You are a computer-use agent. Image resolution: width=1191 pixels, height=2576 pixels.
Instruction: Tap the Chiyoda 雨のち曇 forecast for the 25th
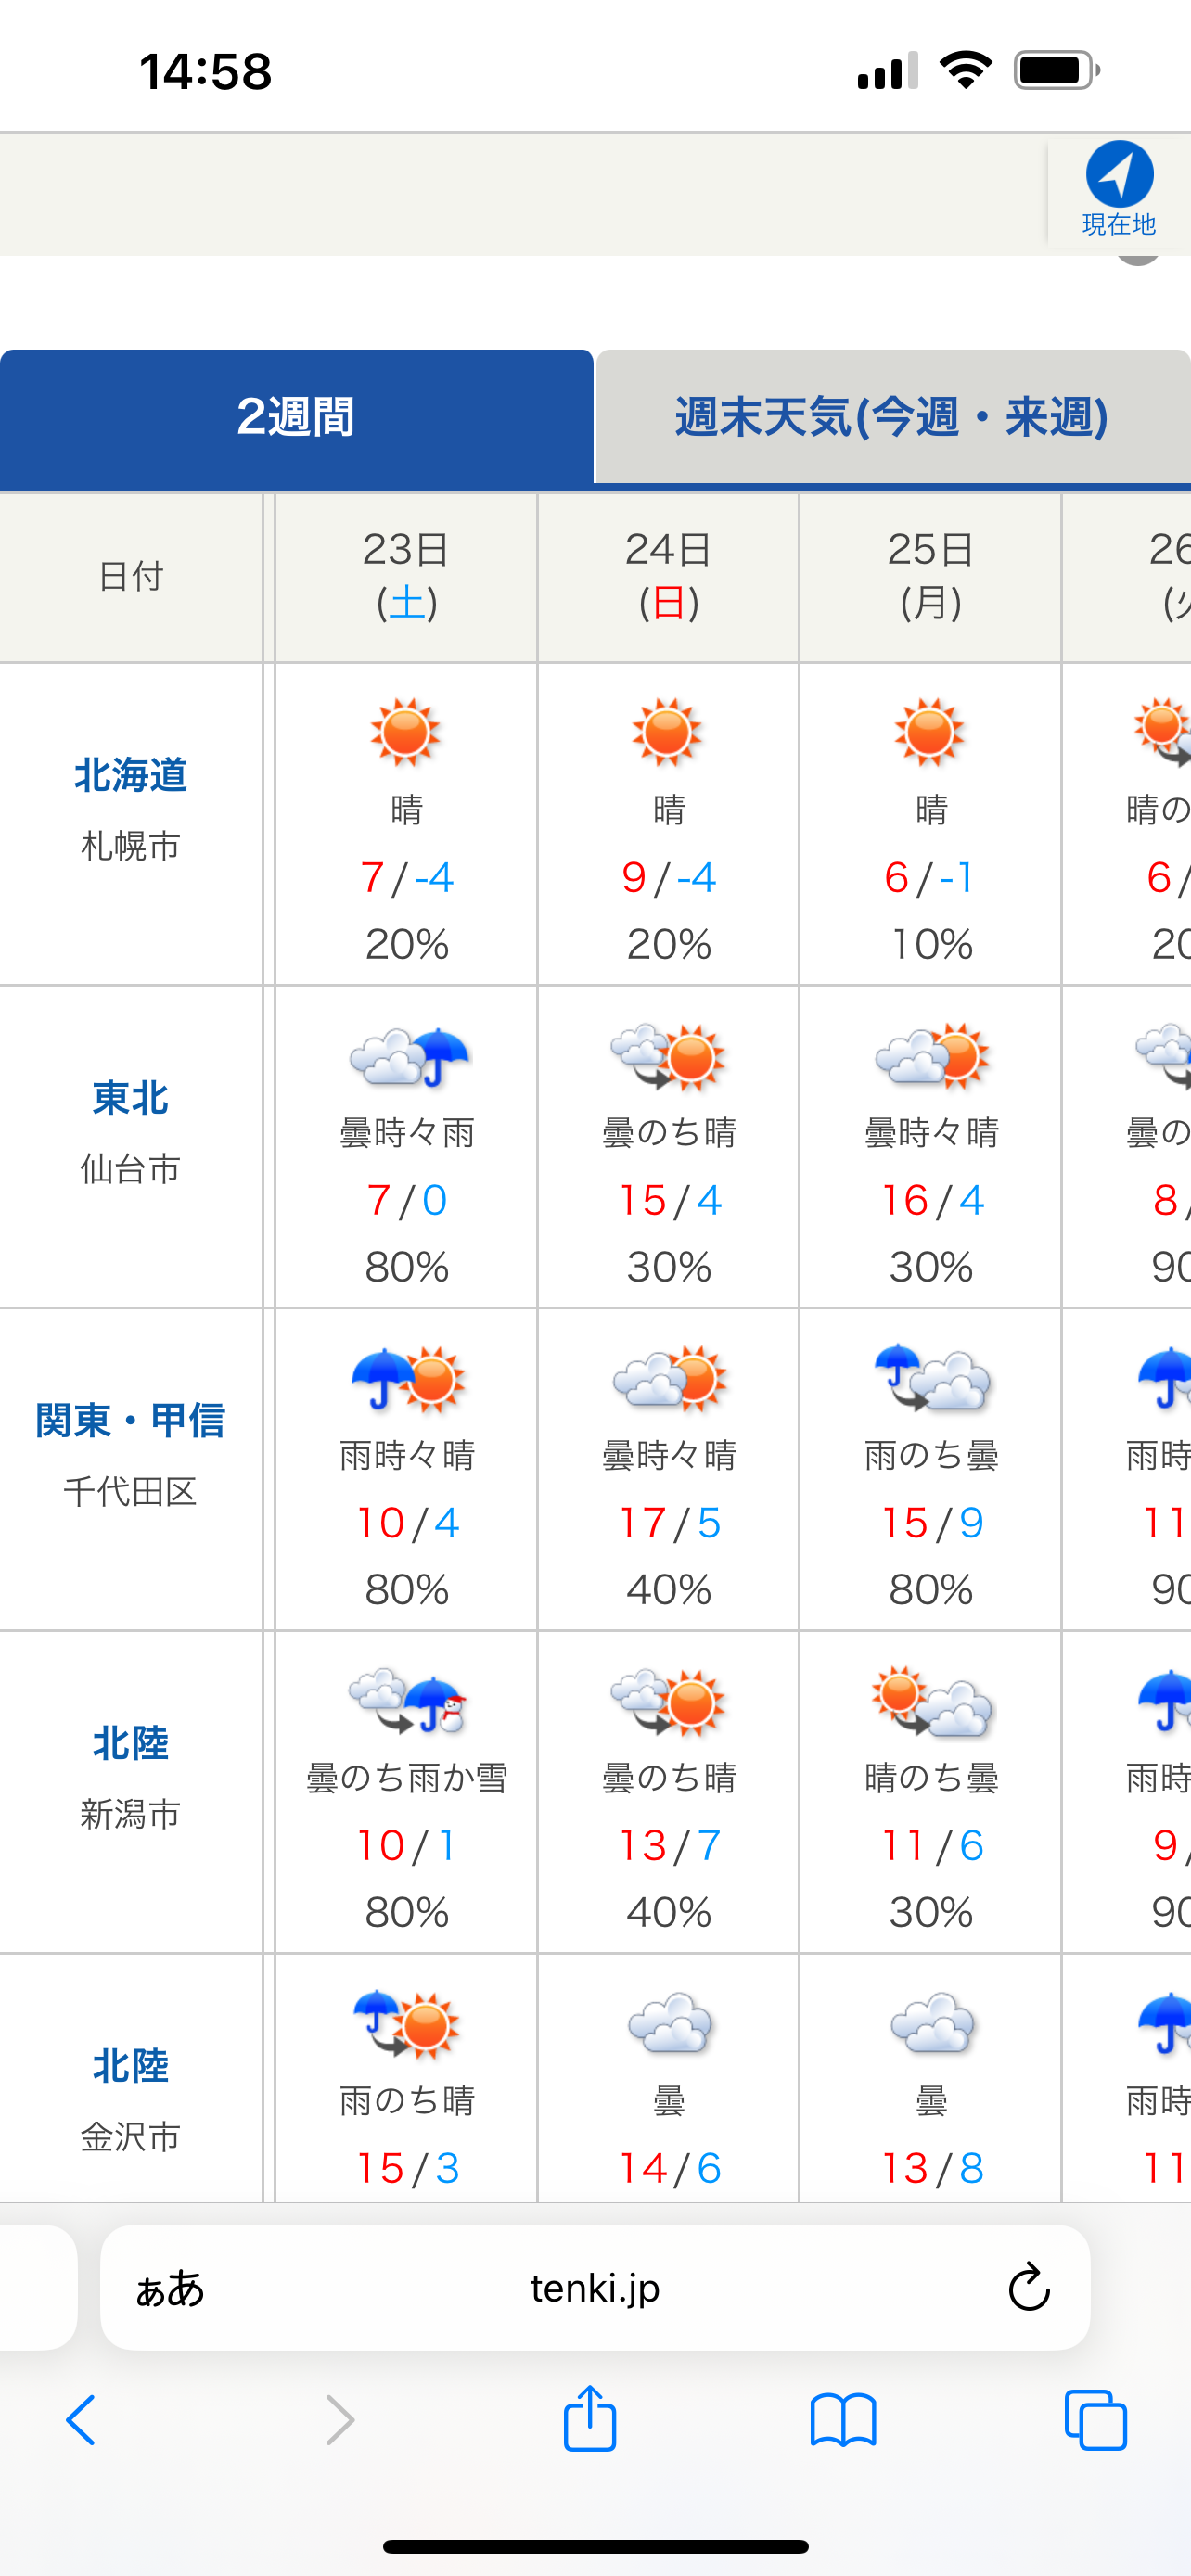[930, 1455]
